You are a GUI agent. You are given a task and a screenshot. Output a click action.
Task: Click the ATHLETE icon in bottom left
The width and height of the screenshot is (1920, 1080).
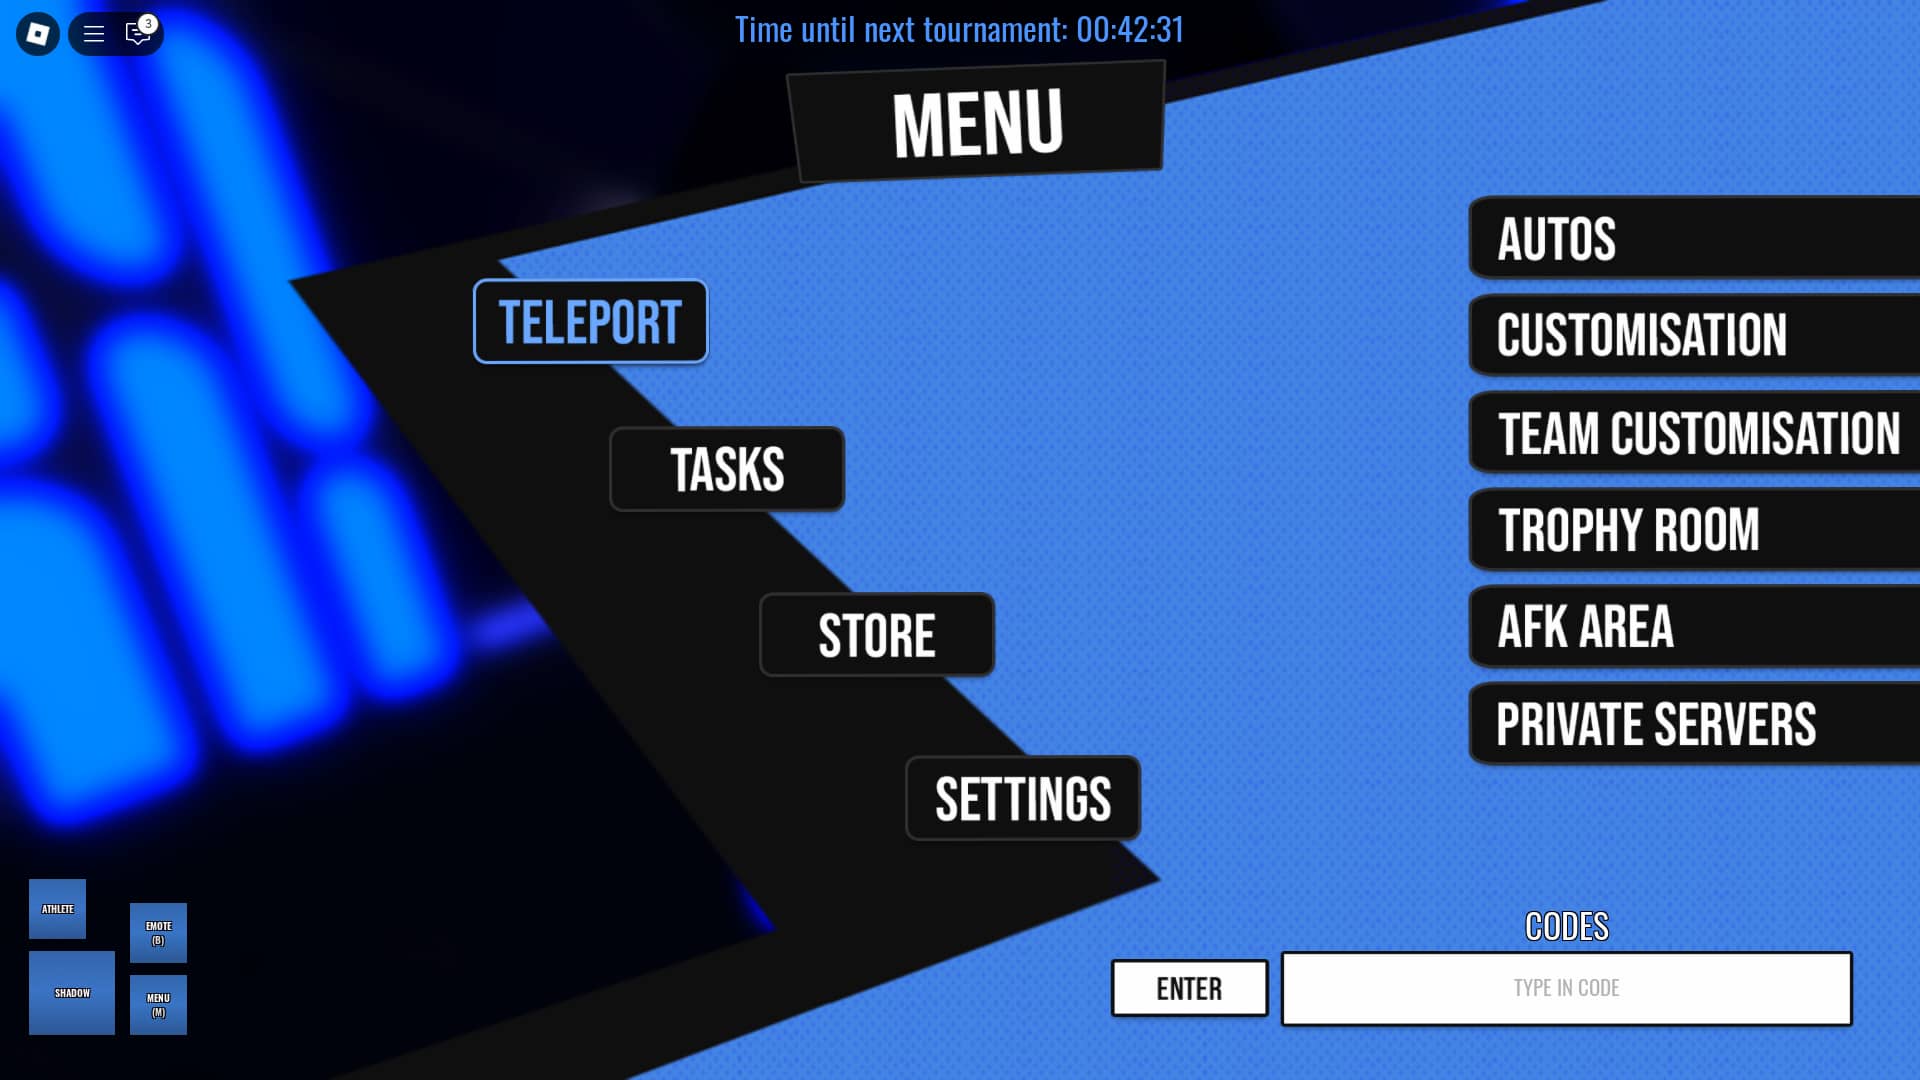pyautogui.click(x=58, y=907)
